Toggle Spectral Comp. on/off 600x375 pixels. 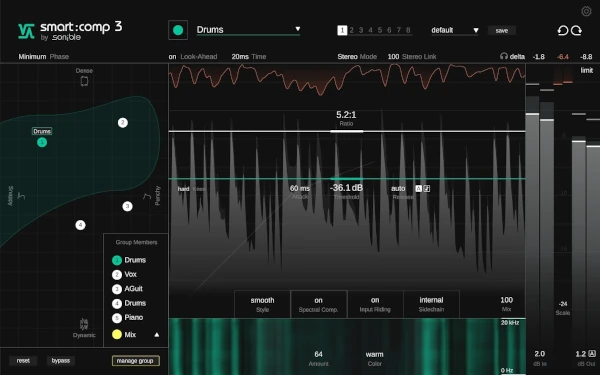pos(318,304)
